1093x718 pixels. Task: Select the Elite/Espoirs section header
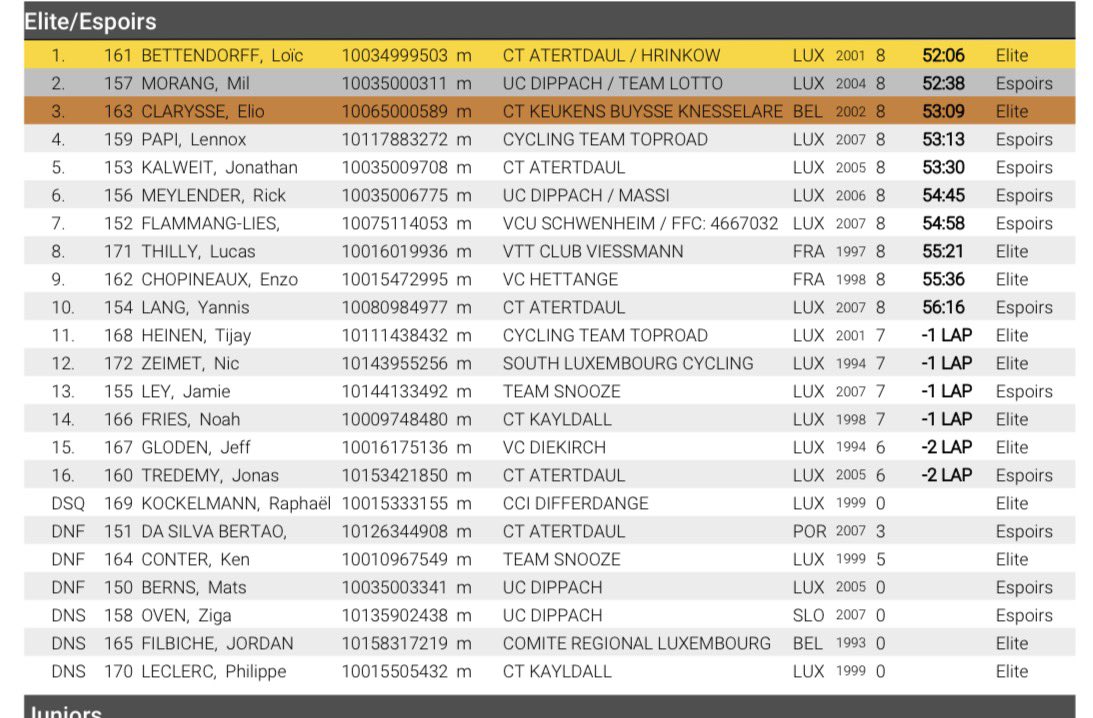tap(549, 21)
